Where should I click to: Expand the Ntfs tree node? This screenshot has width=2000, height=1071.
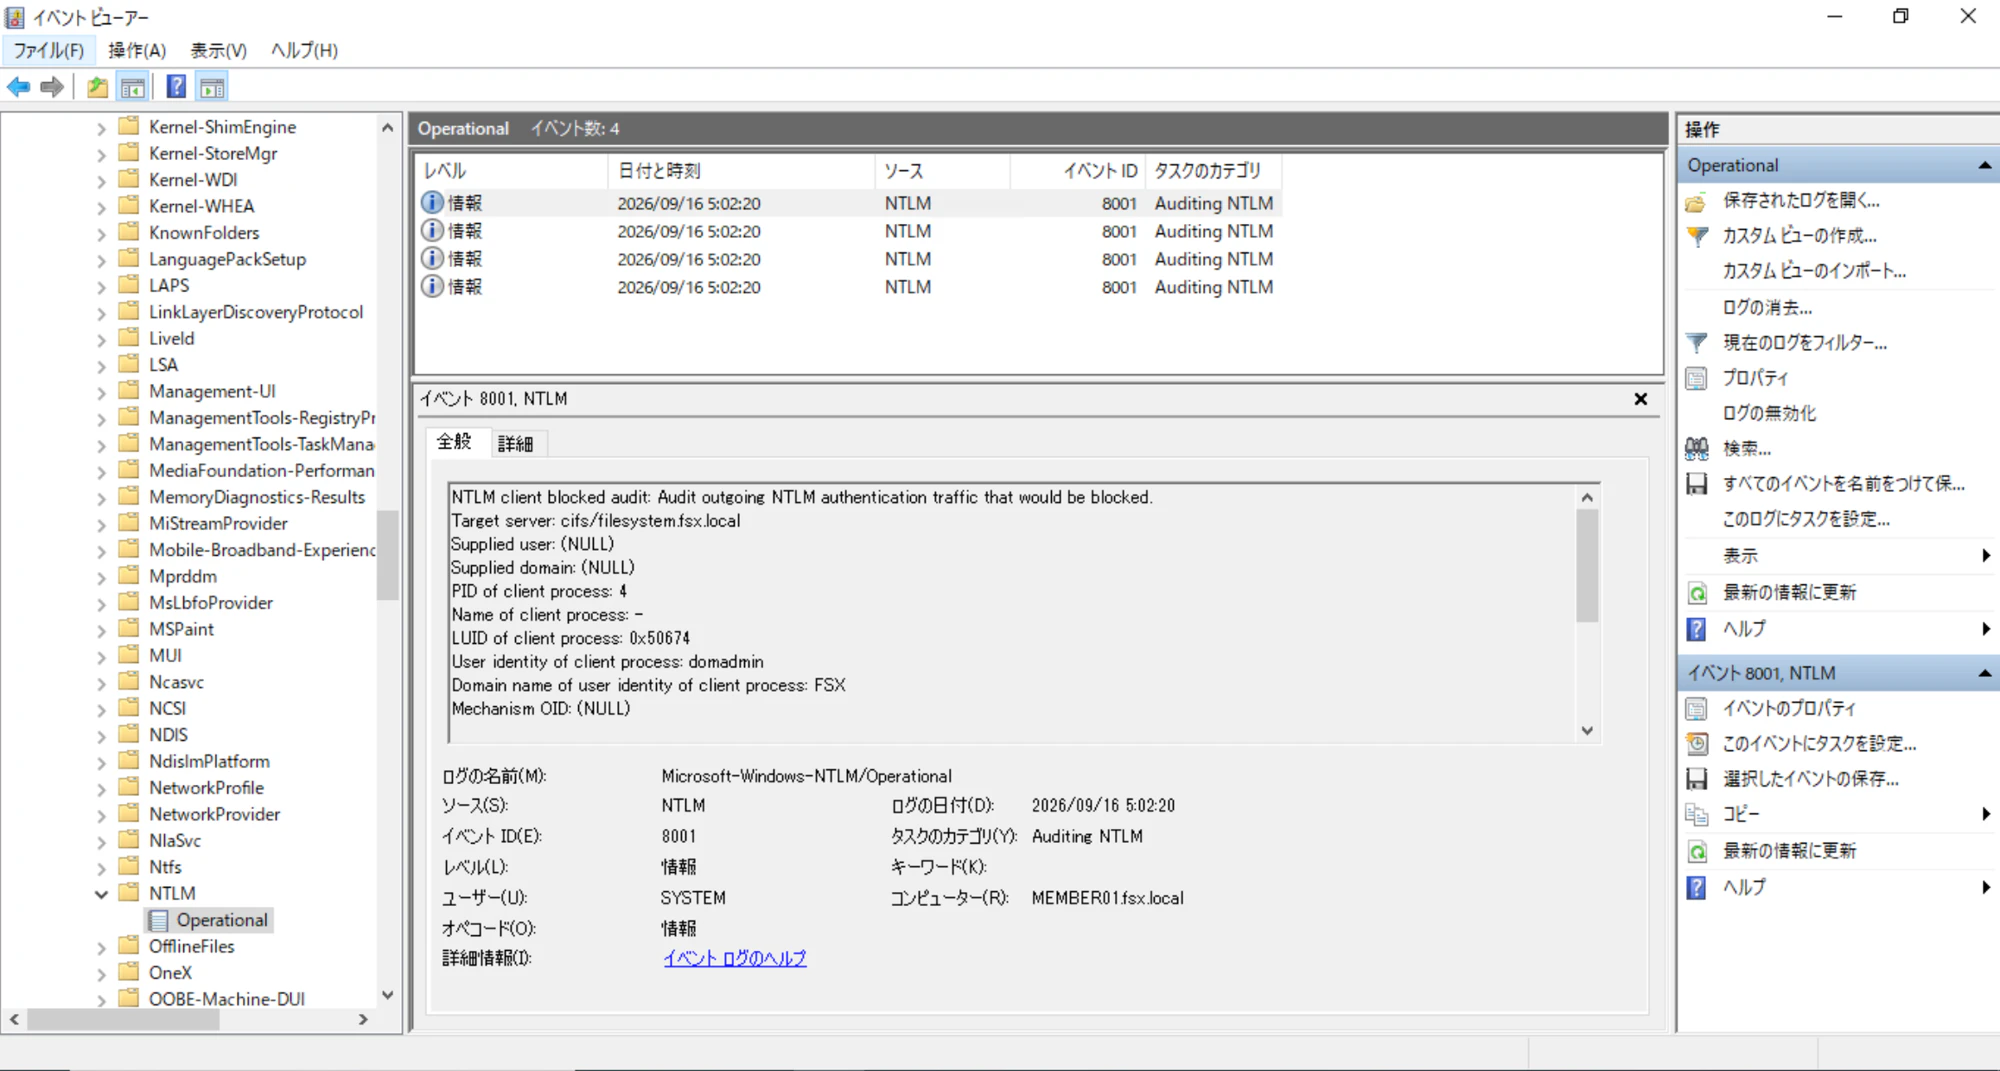click(x=101, y=868)
